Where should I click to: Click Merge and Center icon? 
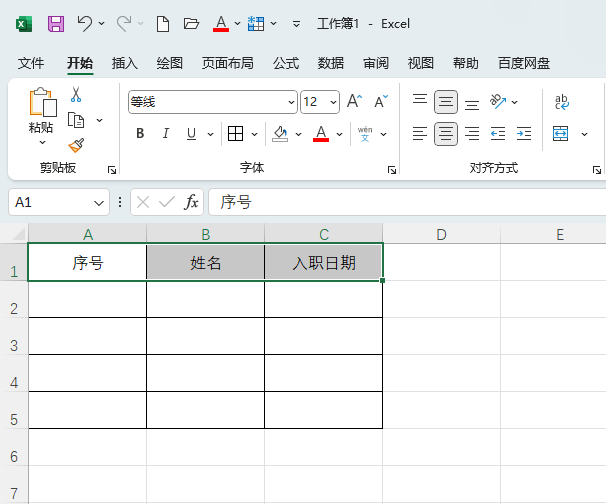(x=560, y=134)
